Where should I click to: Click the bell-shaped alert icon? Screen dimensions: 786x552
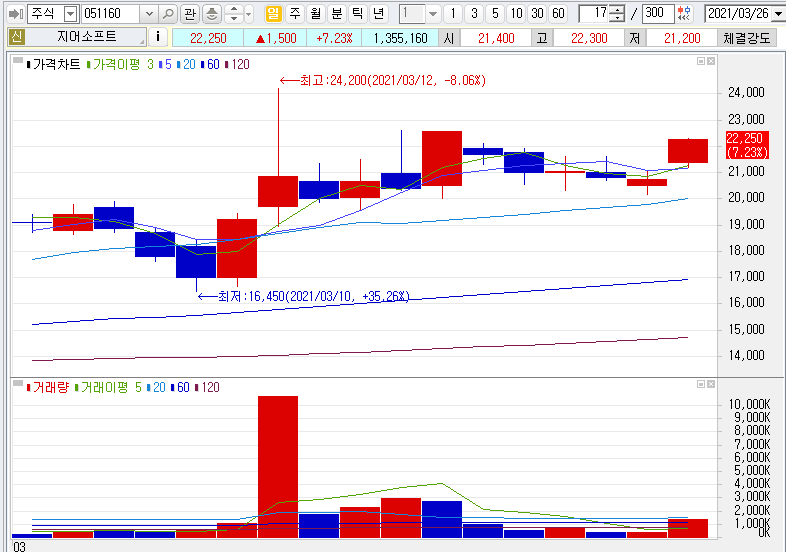[212, 14]
